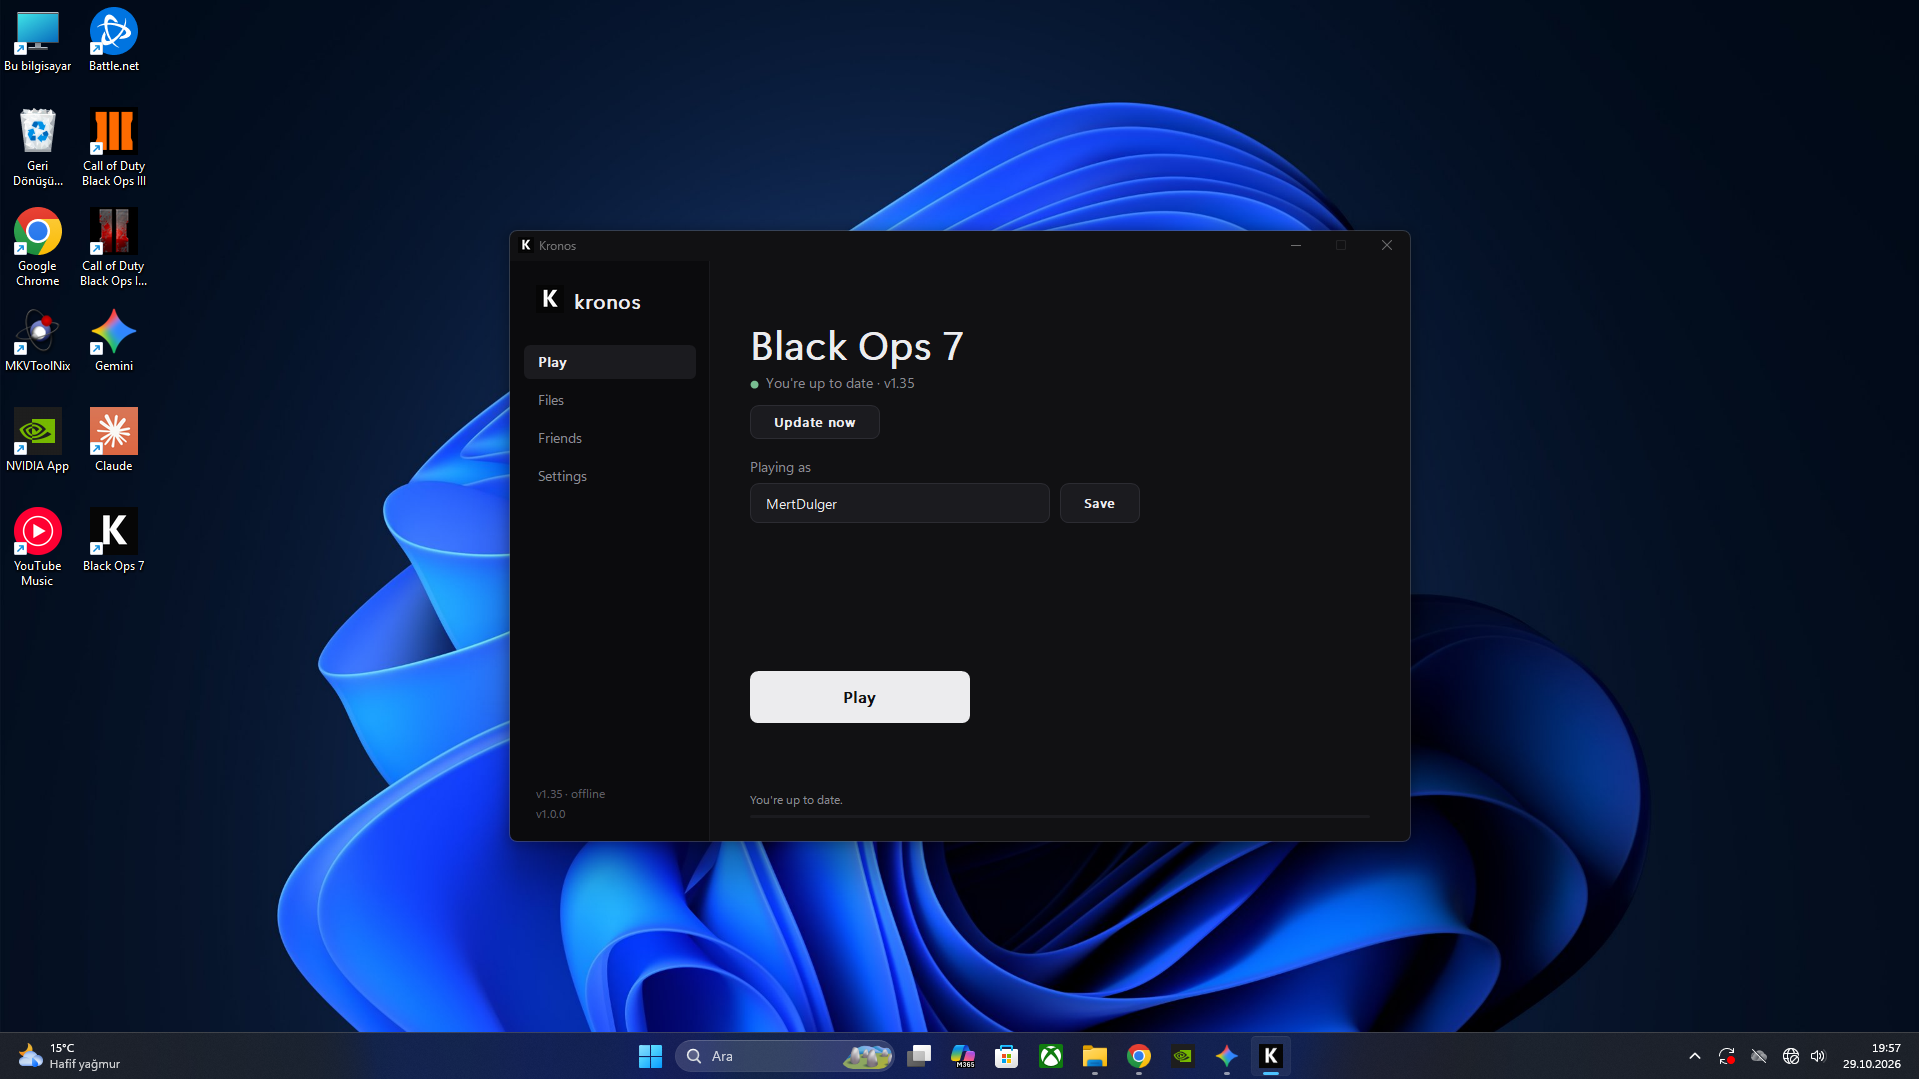The height and width of the screenshot is (1079, 1919).
Task: Open the network globe tray icon
Action: [1791, 1056]
